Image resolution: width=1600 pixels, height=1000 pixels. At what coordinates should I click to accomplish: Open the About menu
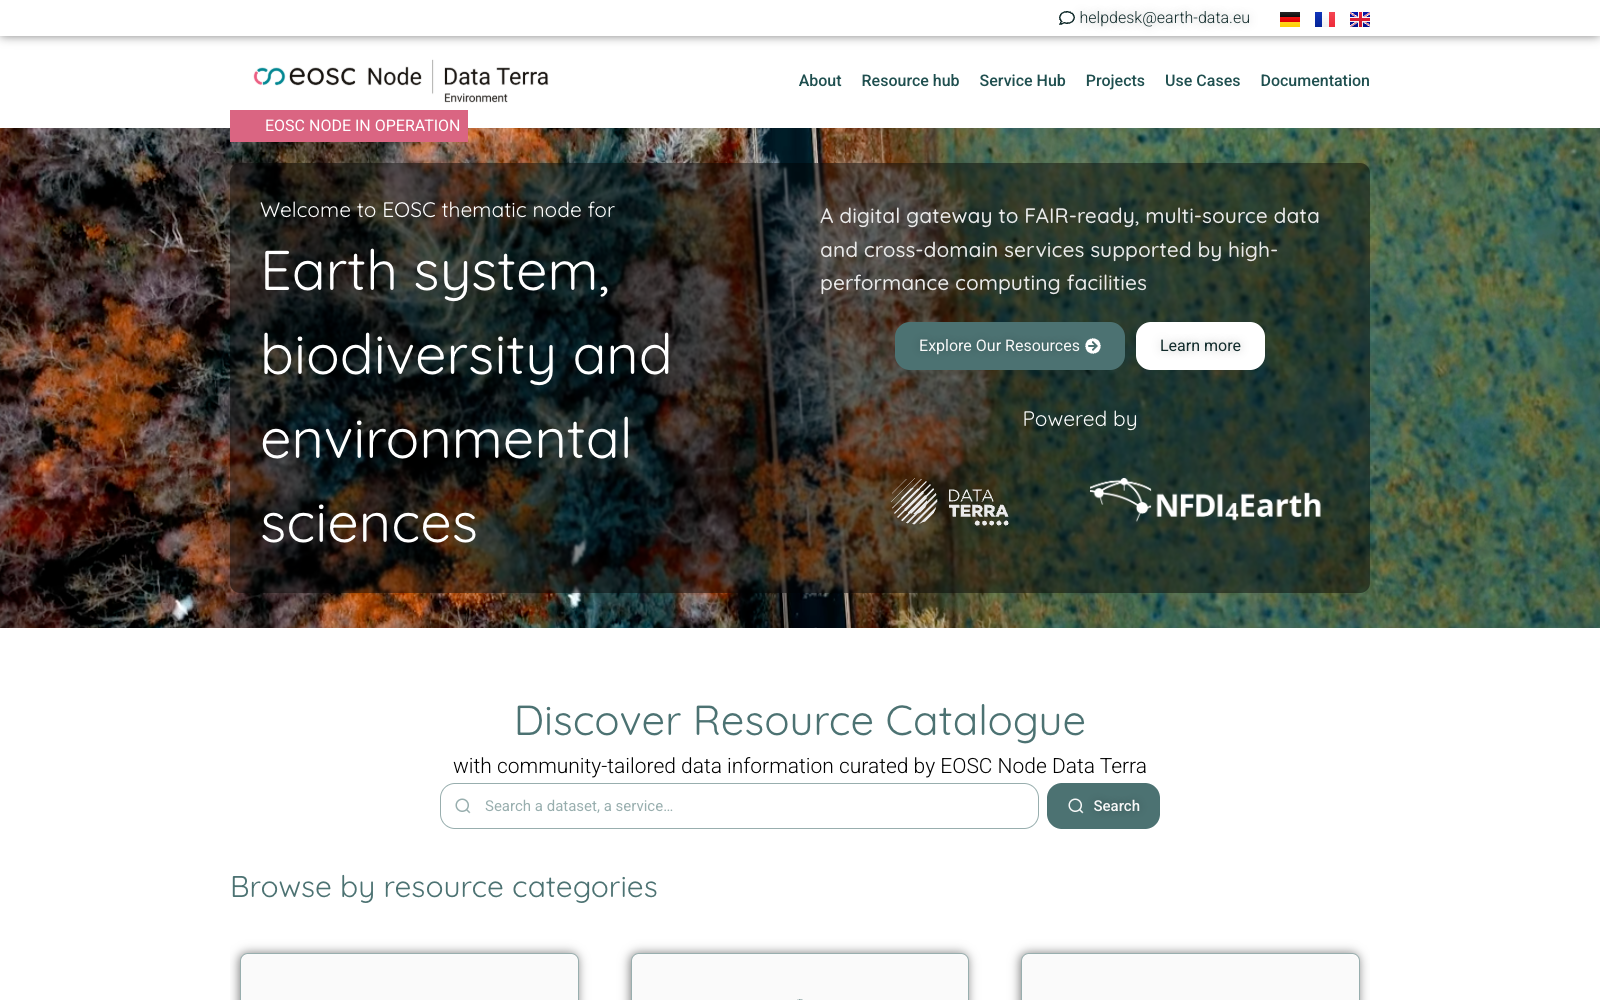820,81
